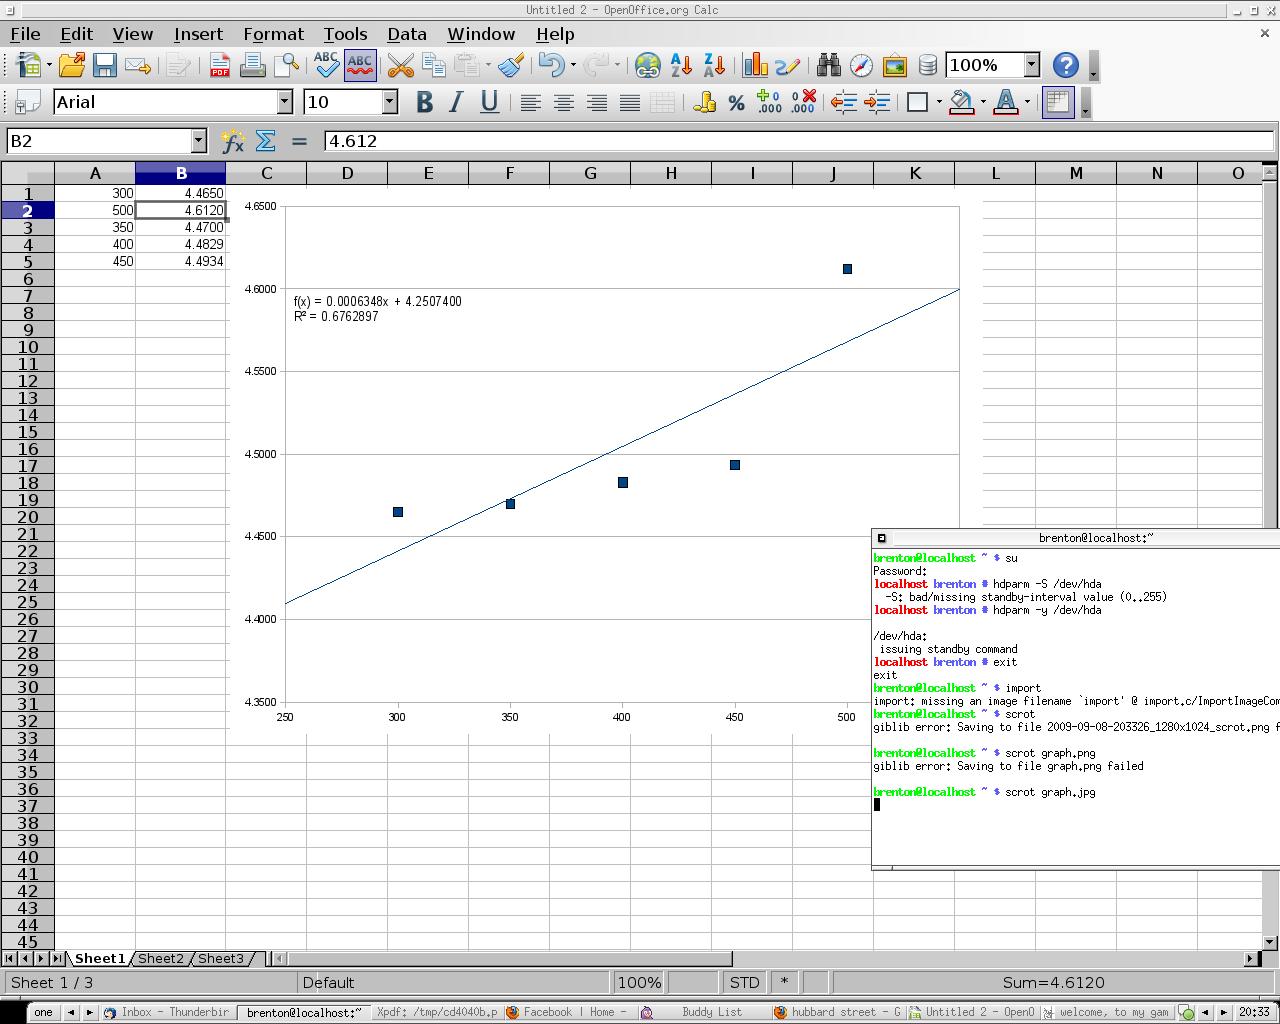Open the Gallery
Screen dimensions: 1280x1024
click(894, 66)
